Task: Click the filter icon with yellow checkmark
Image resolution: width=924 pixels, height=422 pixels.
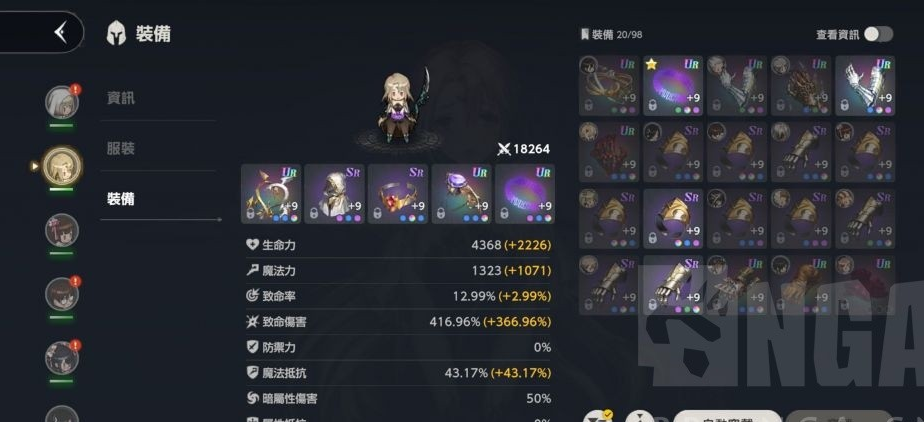Action: tap(598, 416)
